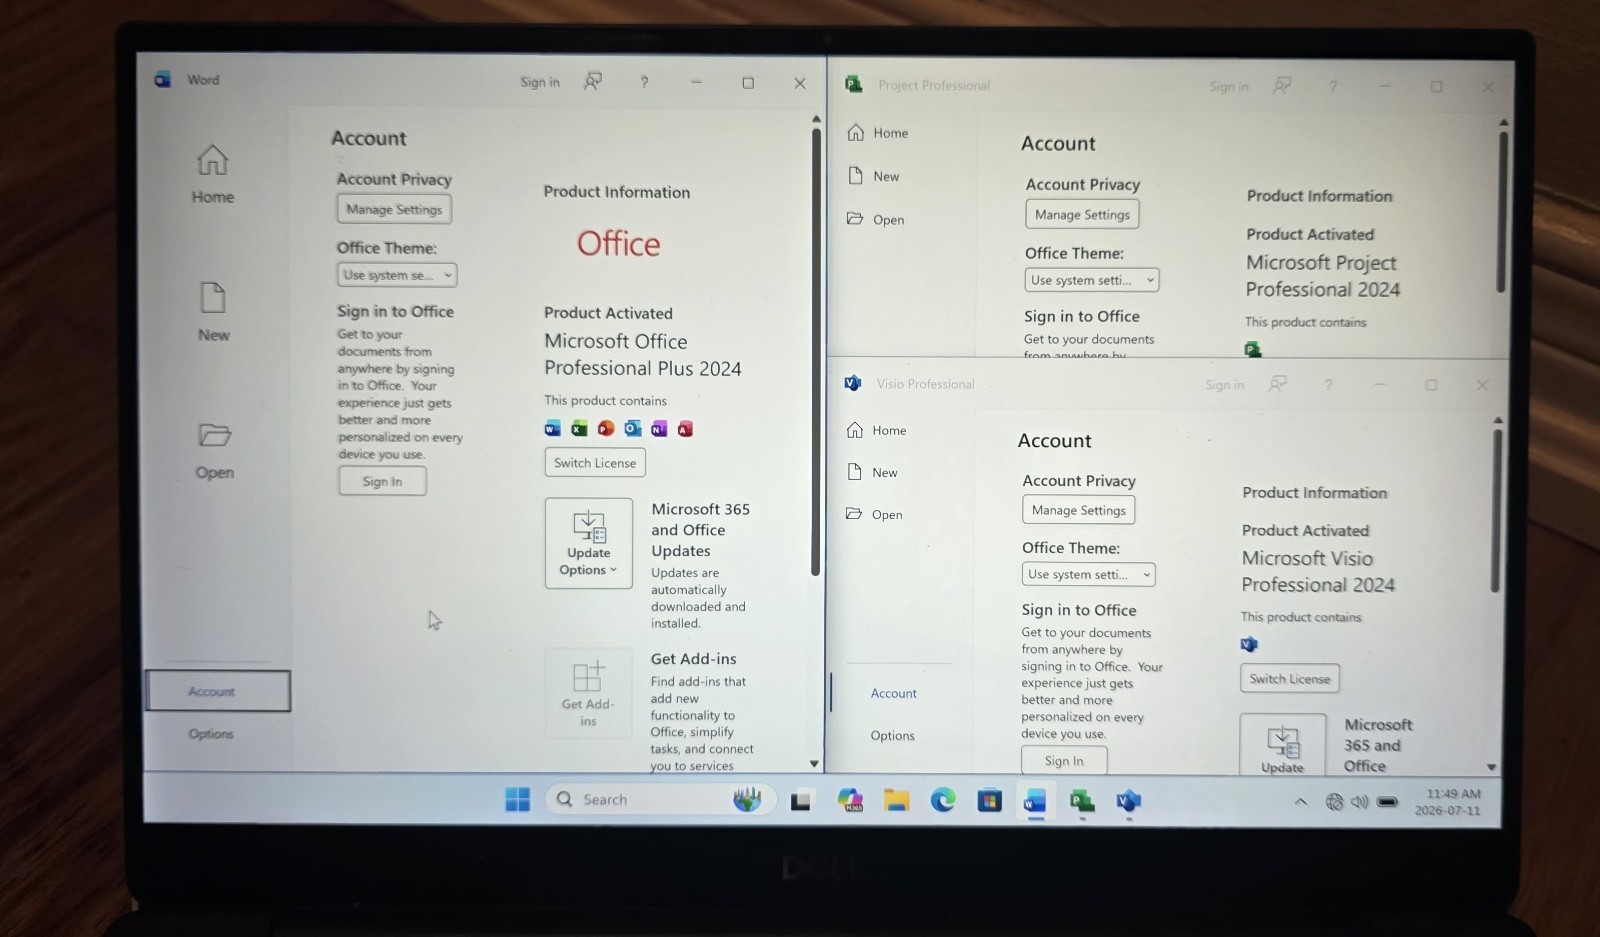The image size is (1600, 937).
Task: Open Home in Project Professional sidebar
Action: click(x=878, y=133)
